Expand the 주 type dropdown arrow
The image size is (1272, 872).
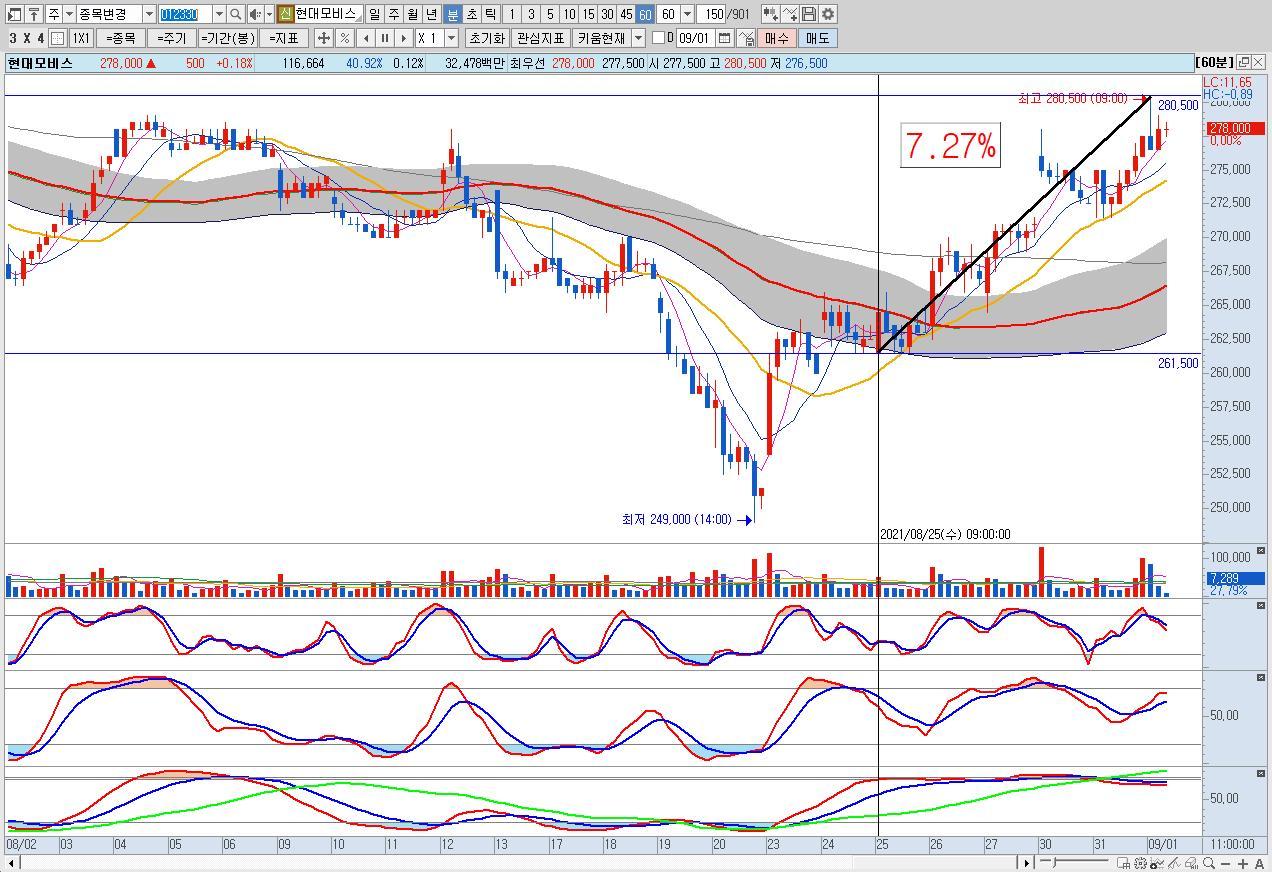[69, 14]
